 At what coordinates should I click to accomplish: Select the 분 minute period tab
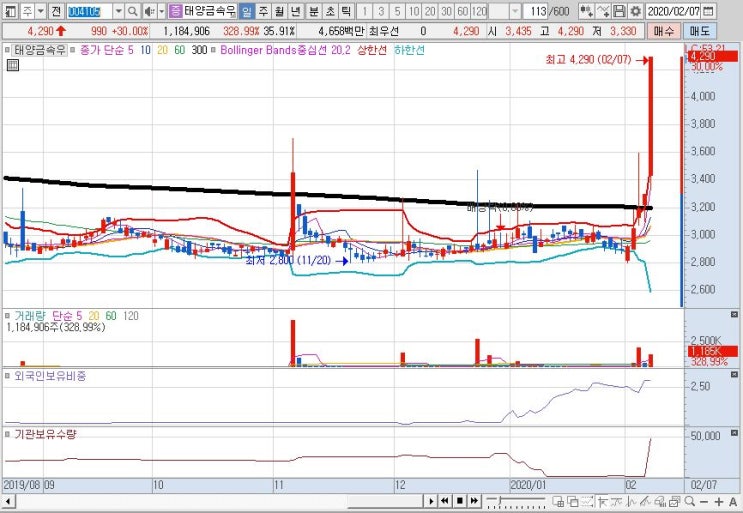tap(314, 11)
